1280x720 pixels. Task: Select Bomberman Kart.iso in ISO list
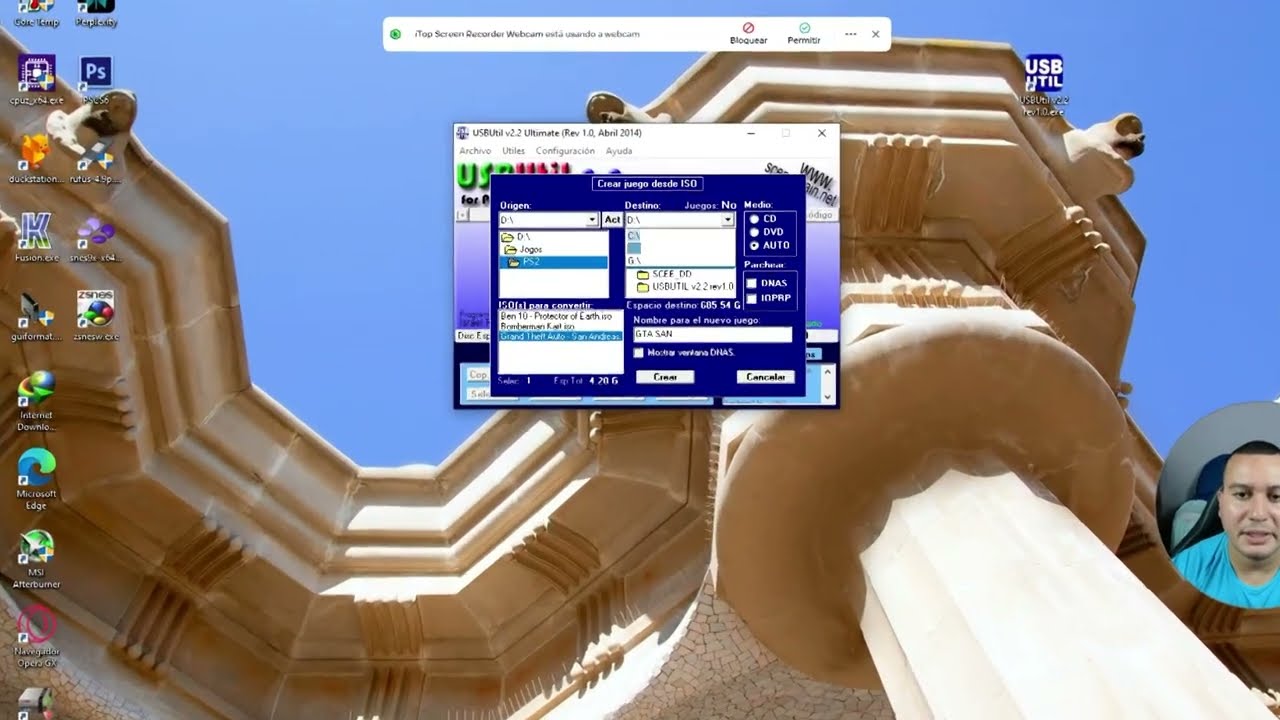pyautogui.click(x=538, y=326)
